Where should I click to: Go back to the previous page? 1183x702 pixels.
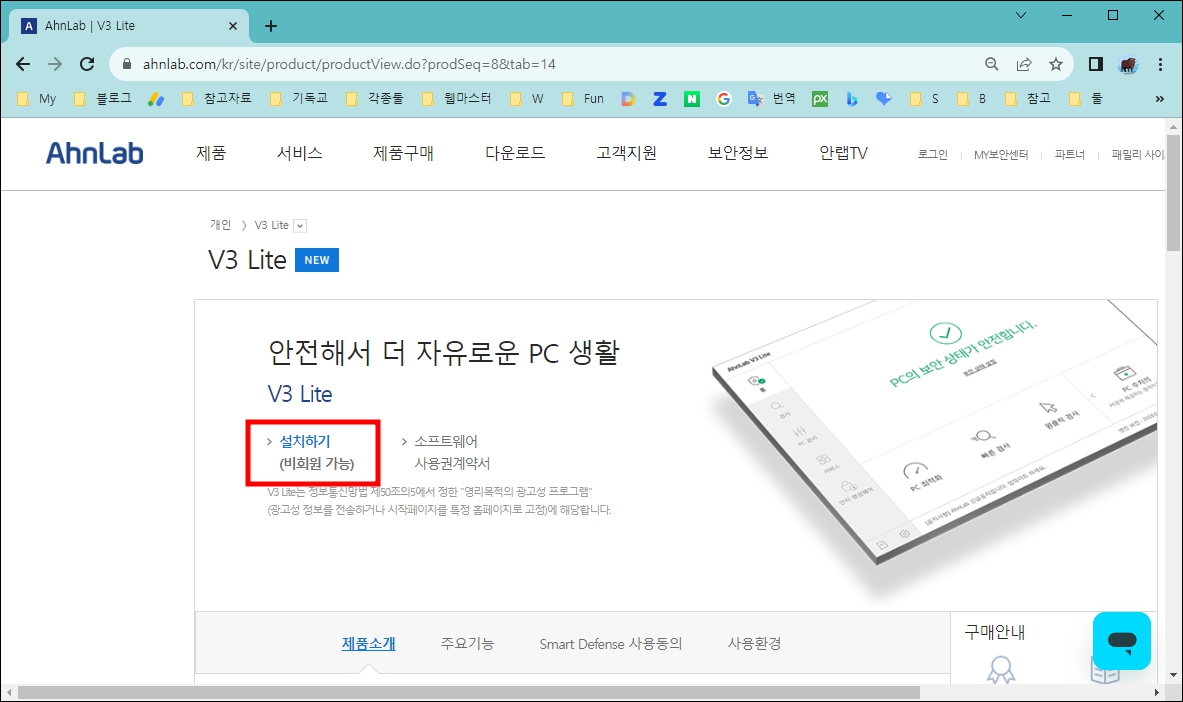point(23,64)
